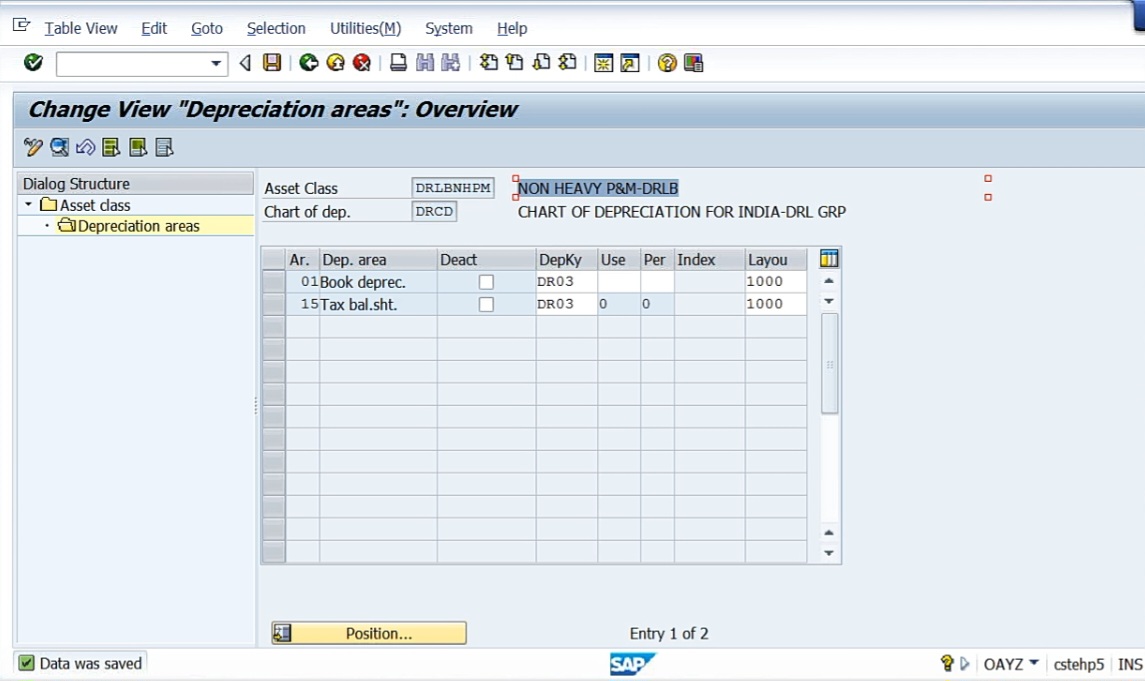This screenshot has width=1145, height=681.
Task: Click the bottom scroll-down arrow of the table
Action: pyautogui.click(x=829, y=553)
